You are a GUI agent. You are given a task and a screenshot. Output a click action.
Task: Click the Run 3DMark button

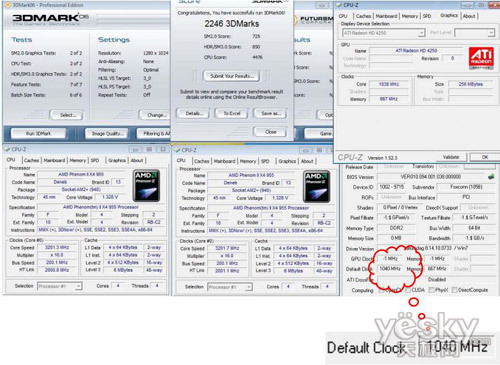38,134
